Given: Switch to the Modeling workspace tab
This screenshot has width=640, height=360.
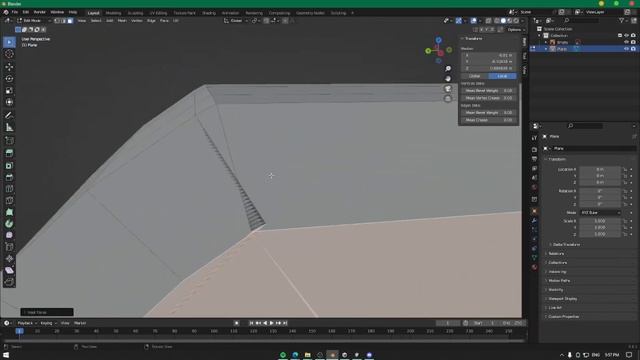Looking at the screenshot, I should coord(113,13).
